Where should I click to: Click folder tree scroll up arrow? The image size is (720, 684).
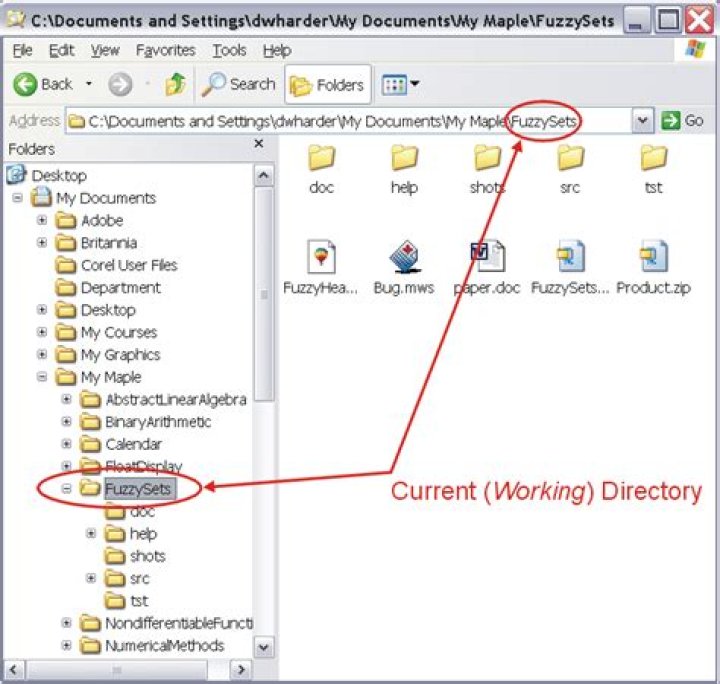pos(264,175)
